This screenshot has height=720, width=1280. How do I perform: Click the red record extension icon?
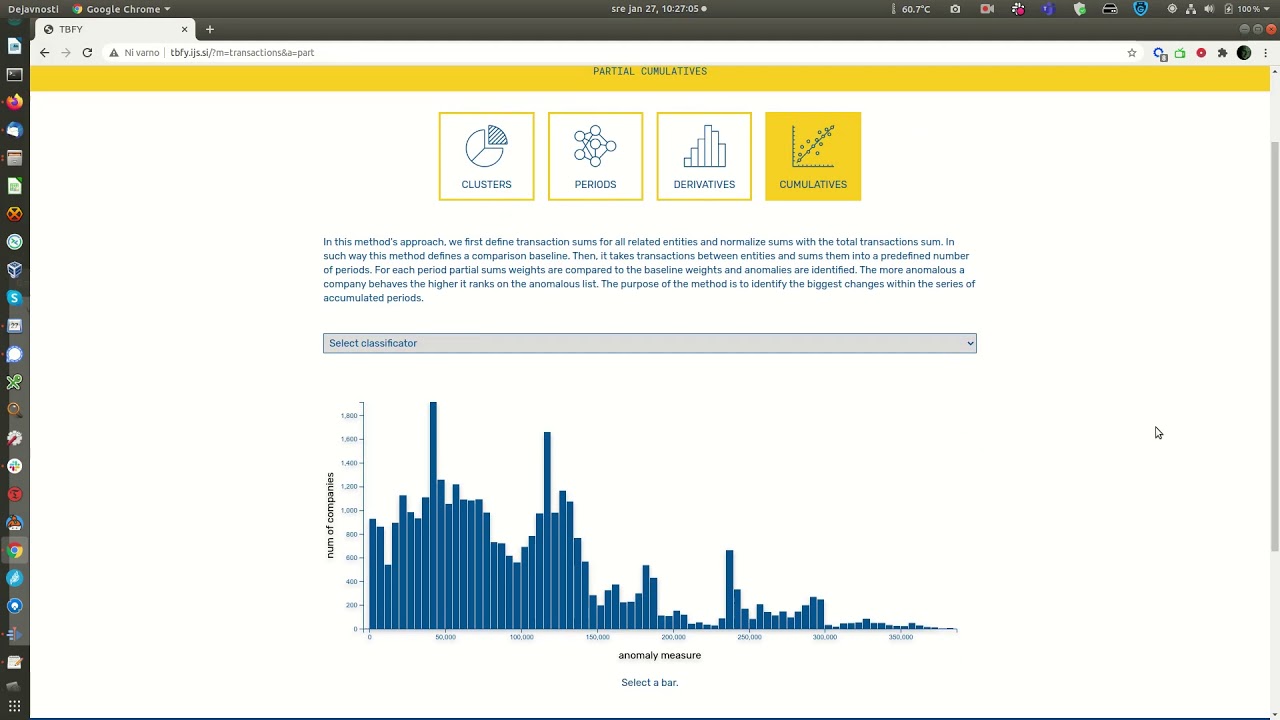(1201, 53)
